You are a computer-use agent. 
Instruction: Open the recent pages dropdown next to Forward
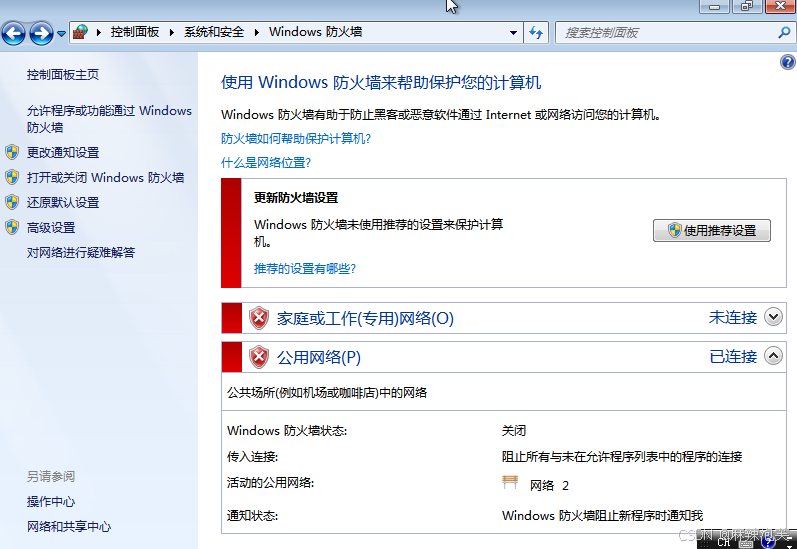click(x=61, y=34)
